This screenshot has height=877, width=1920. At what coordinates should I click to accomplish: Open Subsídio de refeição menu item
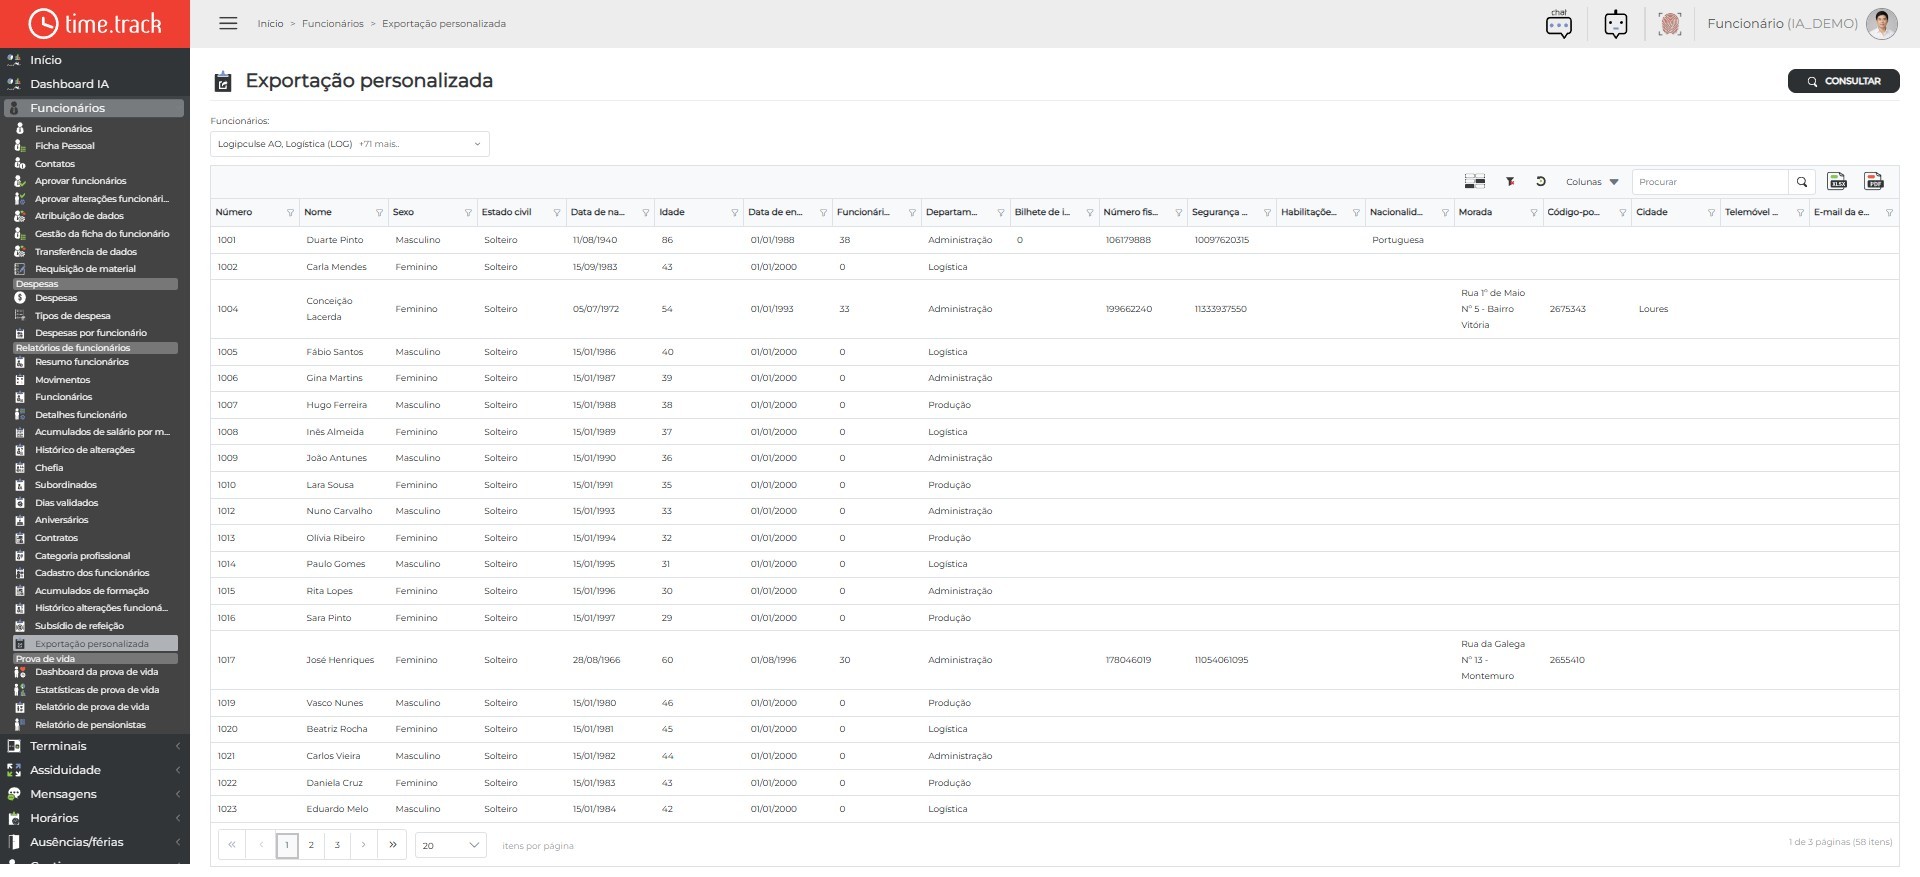click(79, 626)
